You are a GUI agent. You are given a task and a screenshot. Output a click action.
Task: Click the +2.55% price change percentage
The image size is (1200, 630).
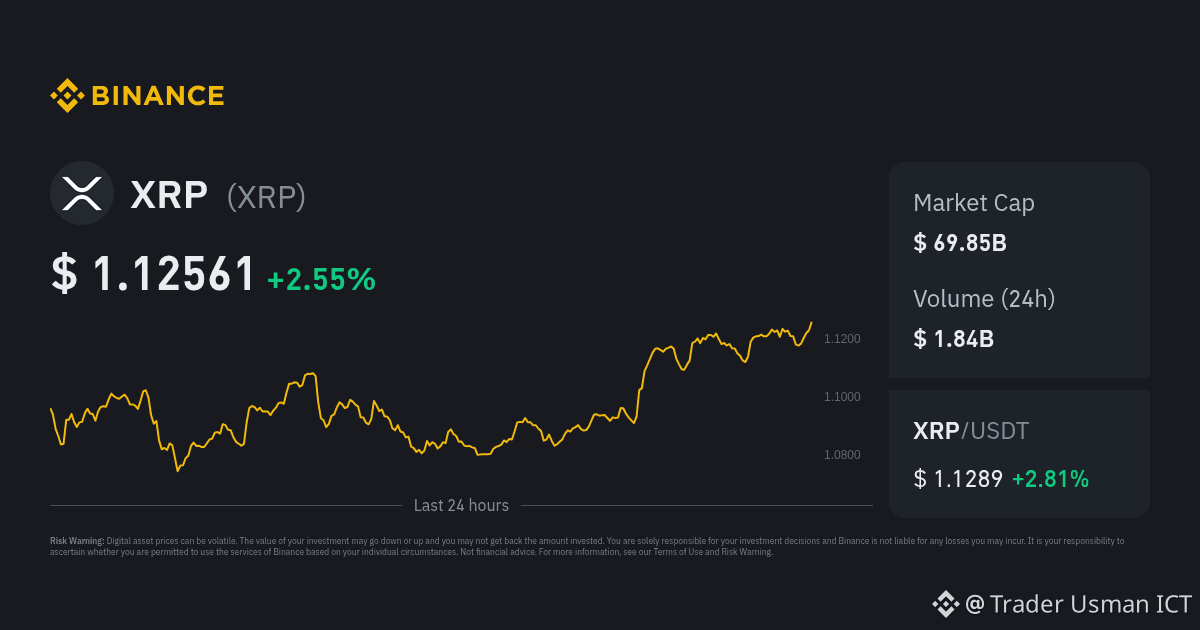(321, 279)
